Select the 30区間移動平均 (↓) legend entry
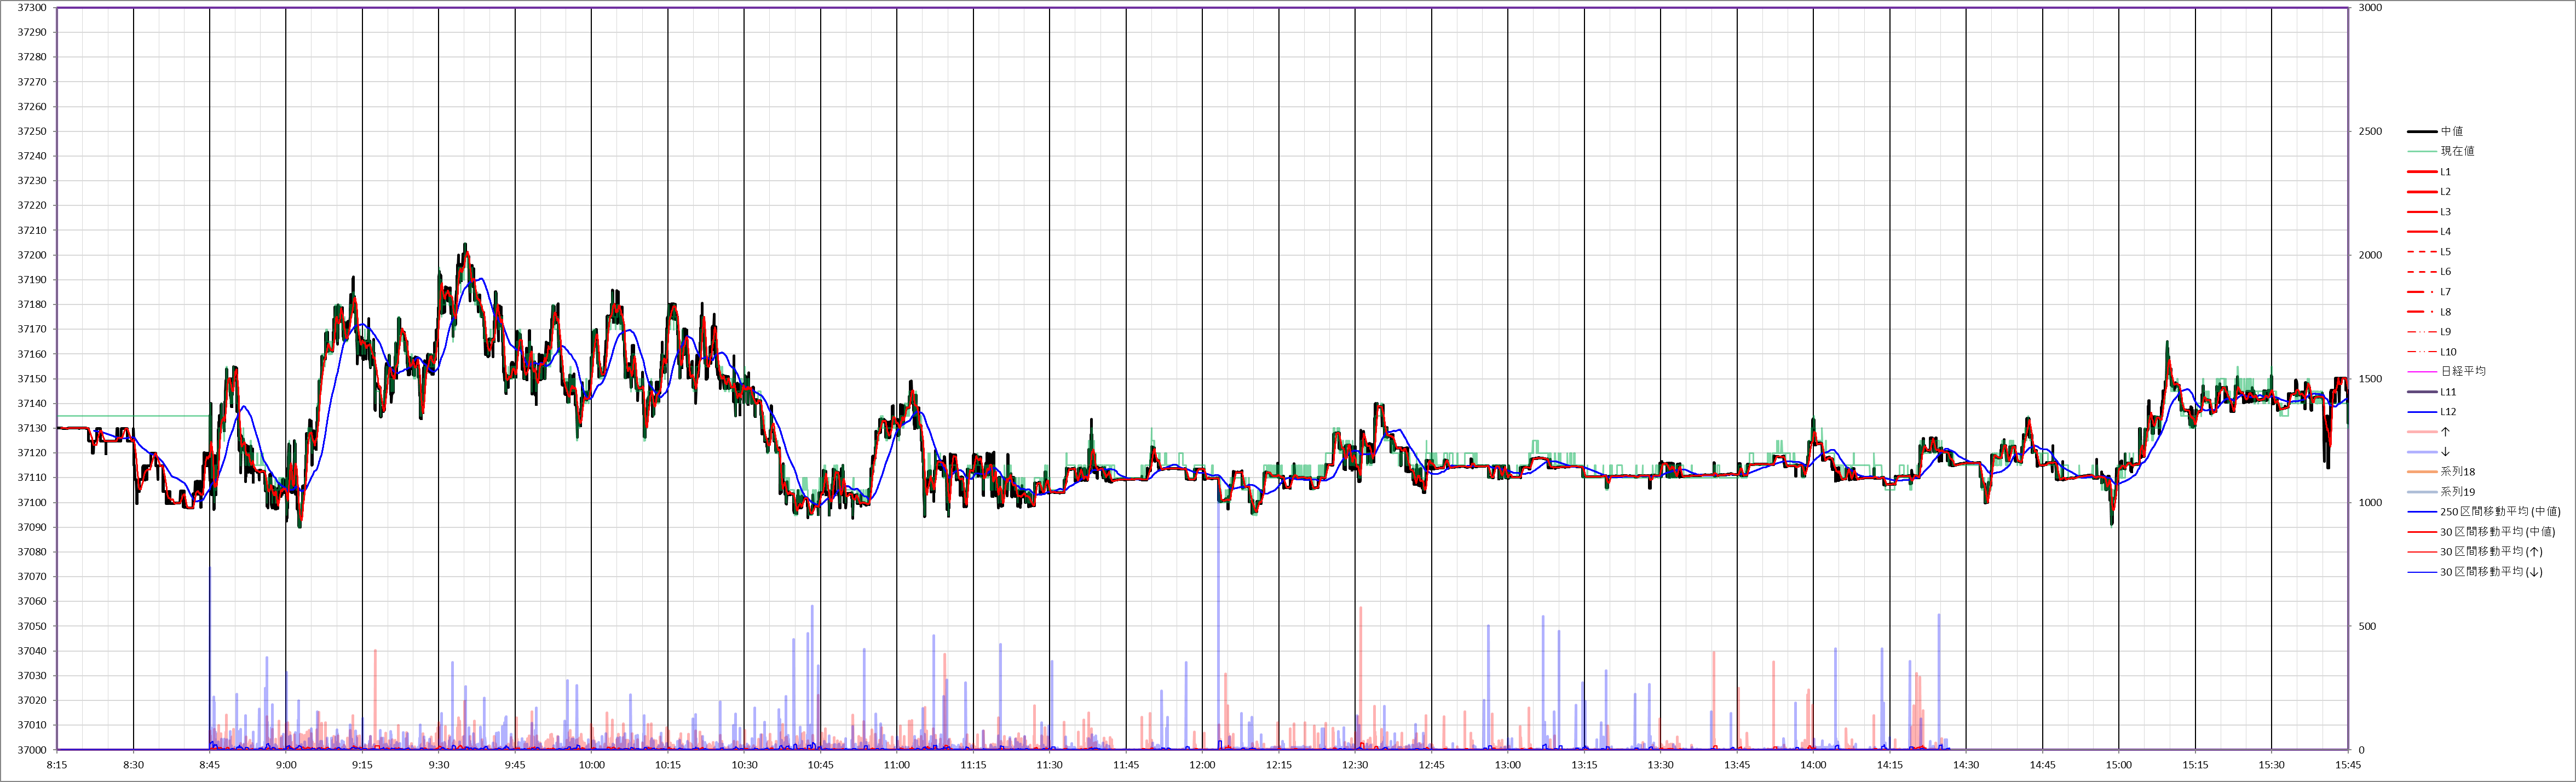 click(x=2474, y=572)
